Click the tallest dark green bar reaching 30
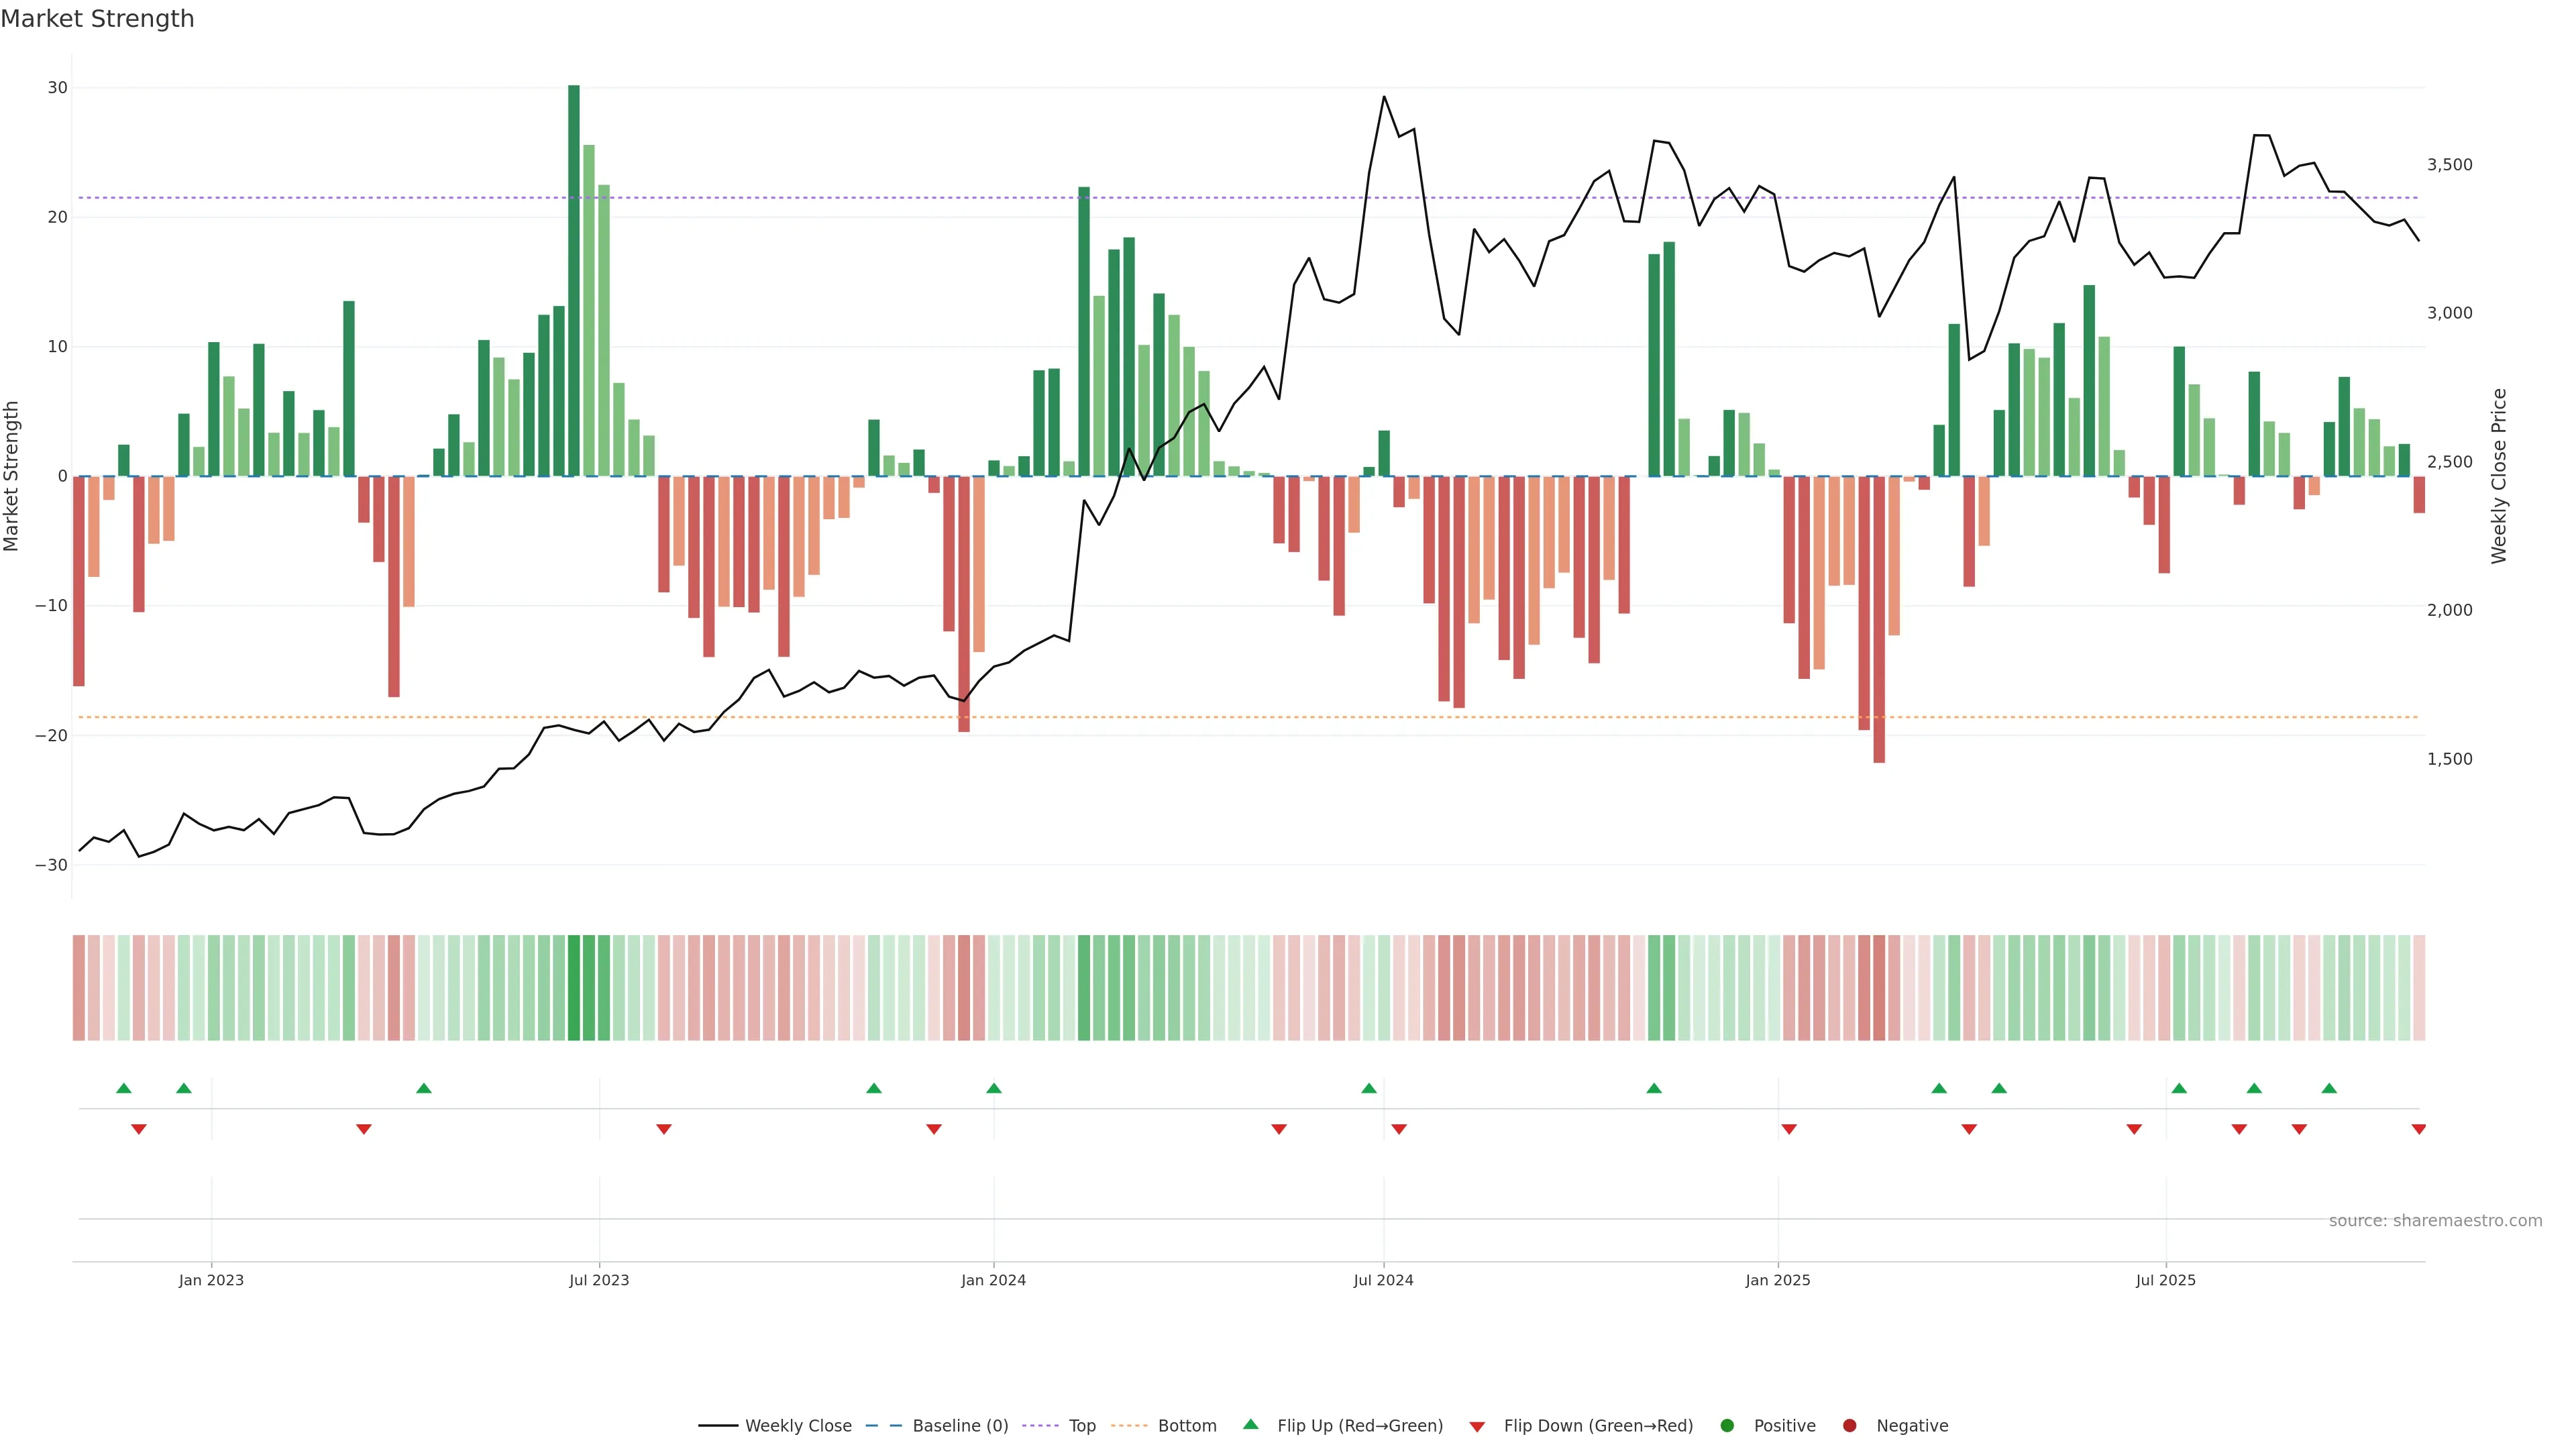Image resolution: width=2576 pixels, height=1449 pixels. point(574,280)
